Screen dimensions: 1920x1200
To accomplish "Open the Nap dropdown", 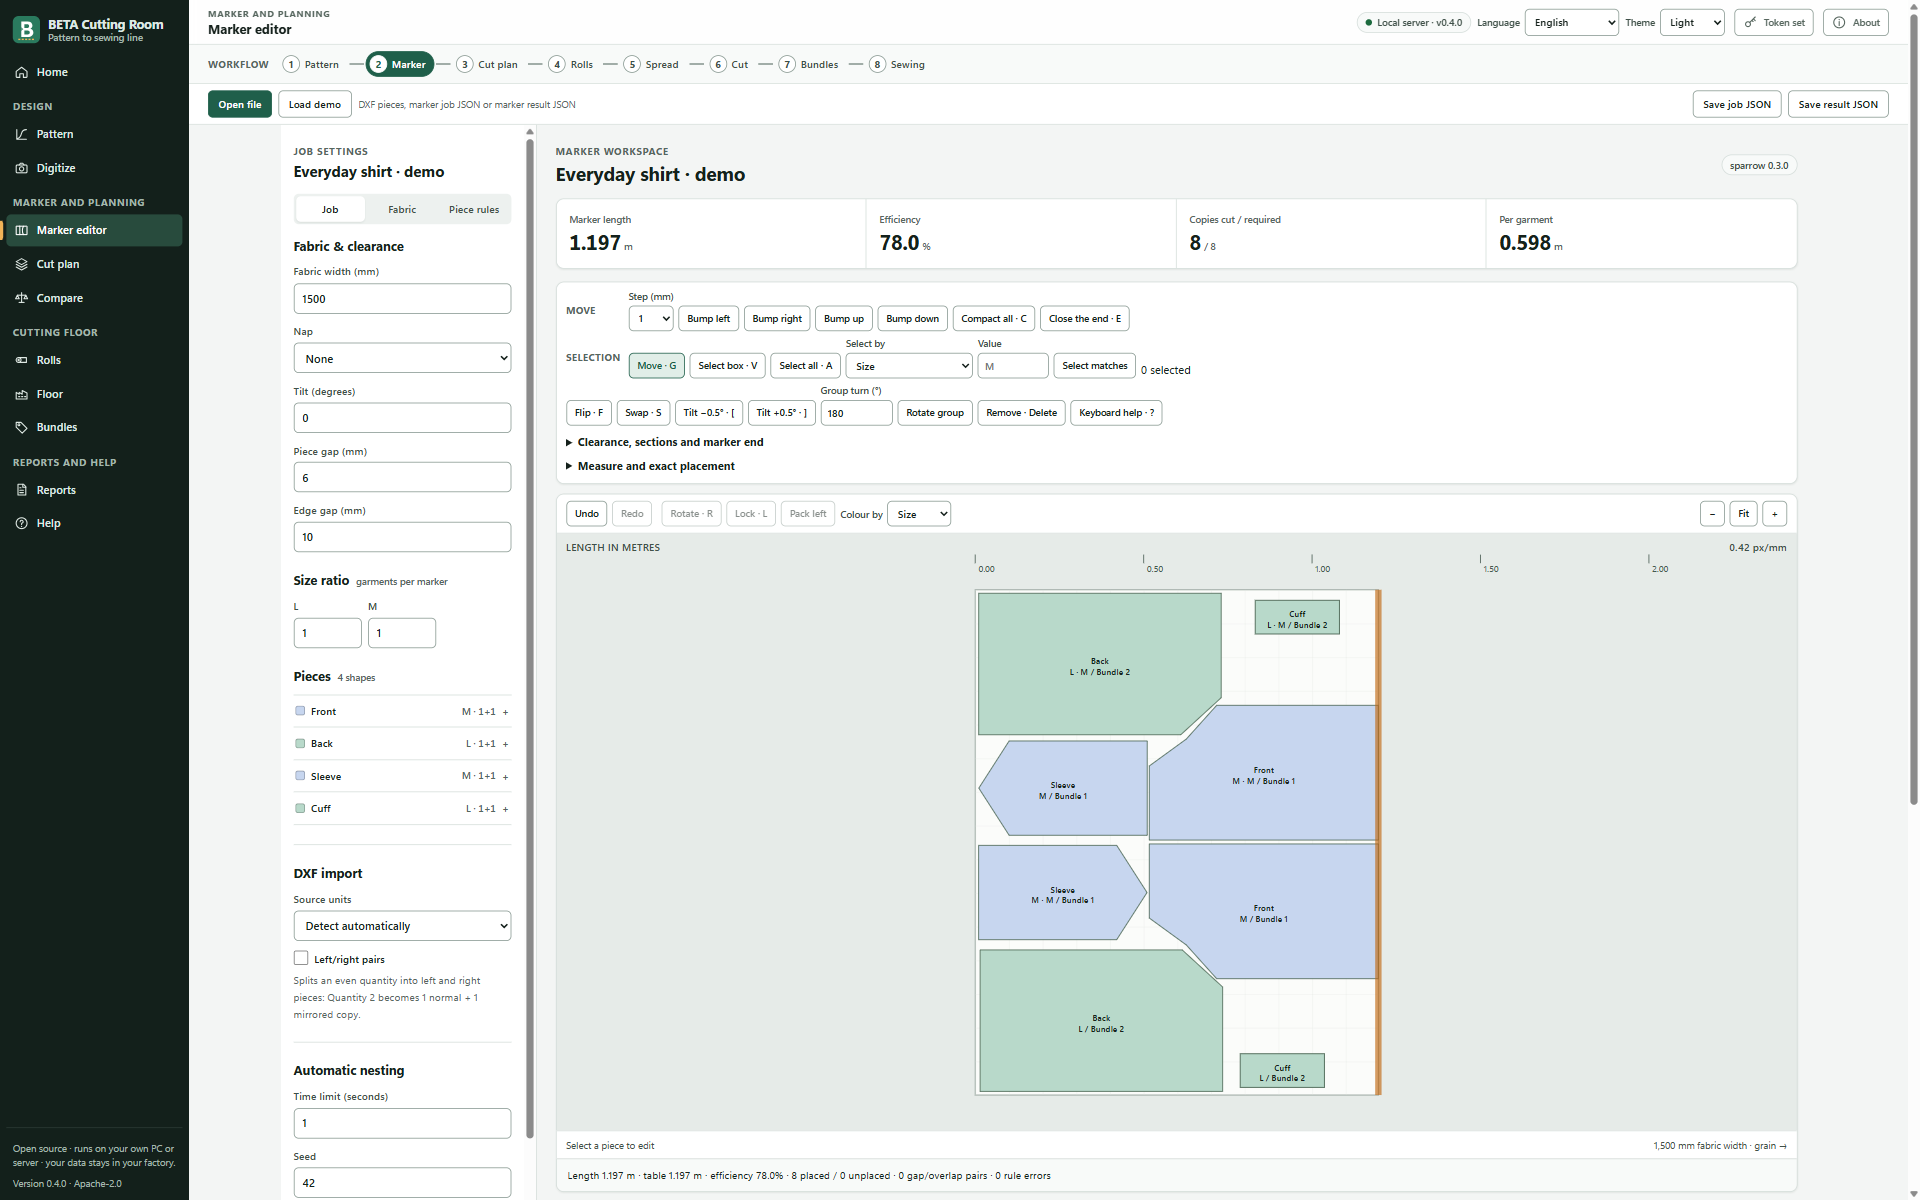I will pos(402,358).
